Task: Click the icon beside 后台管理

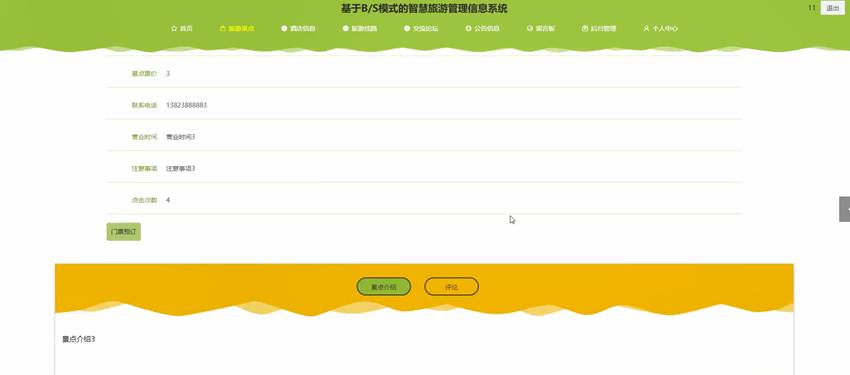Action: pos(585,29)
